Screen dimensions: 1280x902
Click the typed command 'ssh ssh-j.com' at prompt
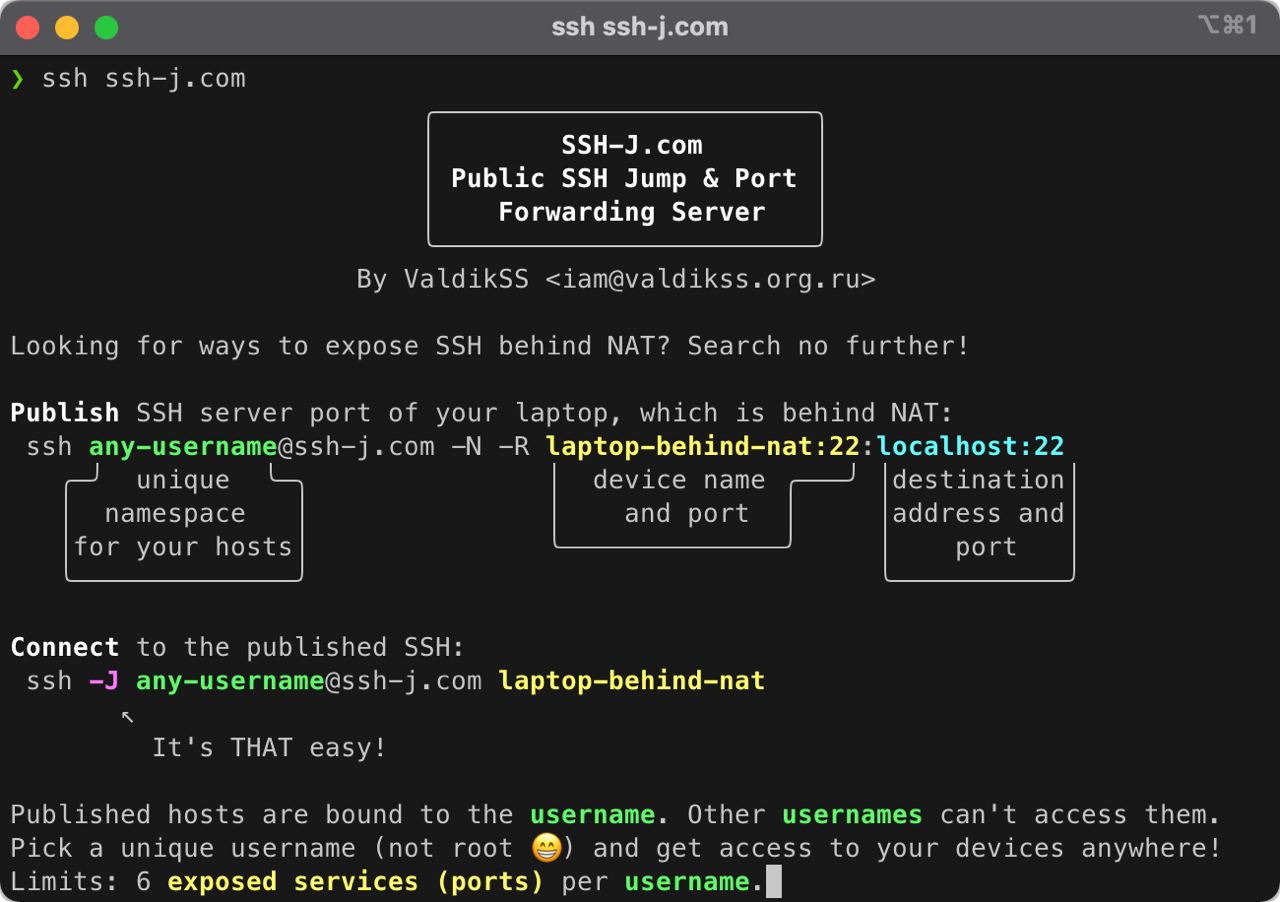tap(144, 79)
